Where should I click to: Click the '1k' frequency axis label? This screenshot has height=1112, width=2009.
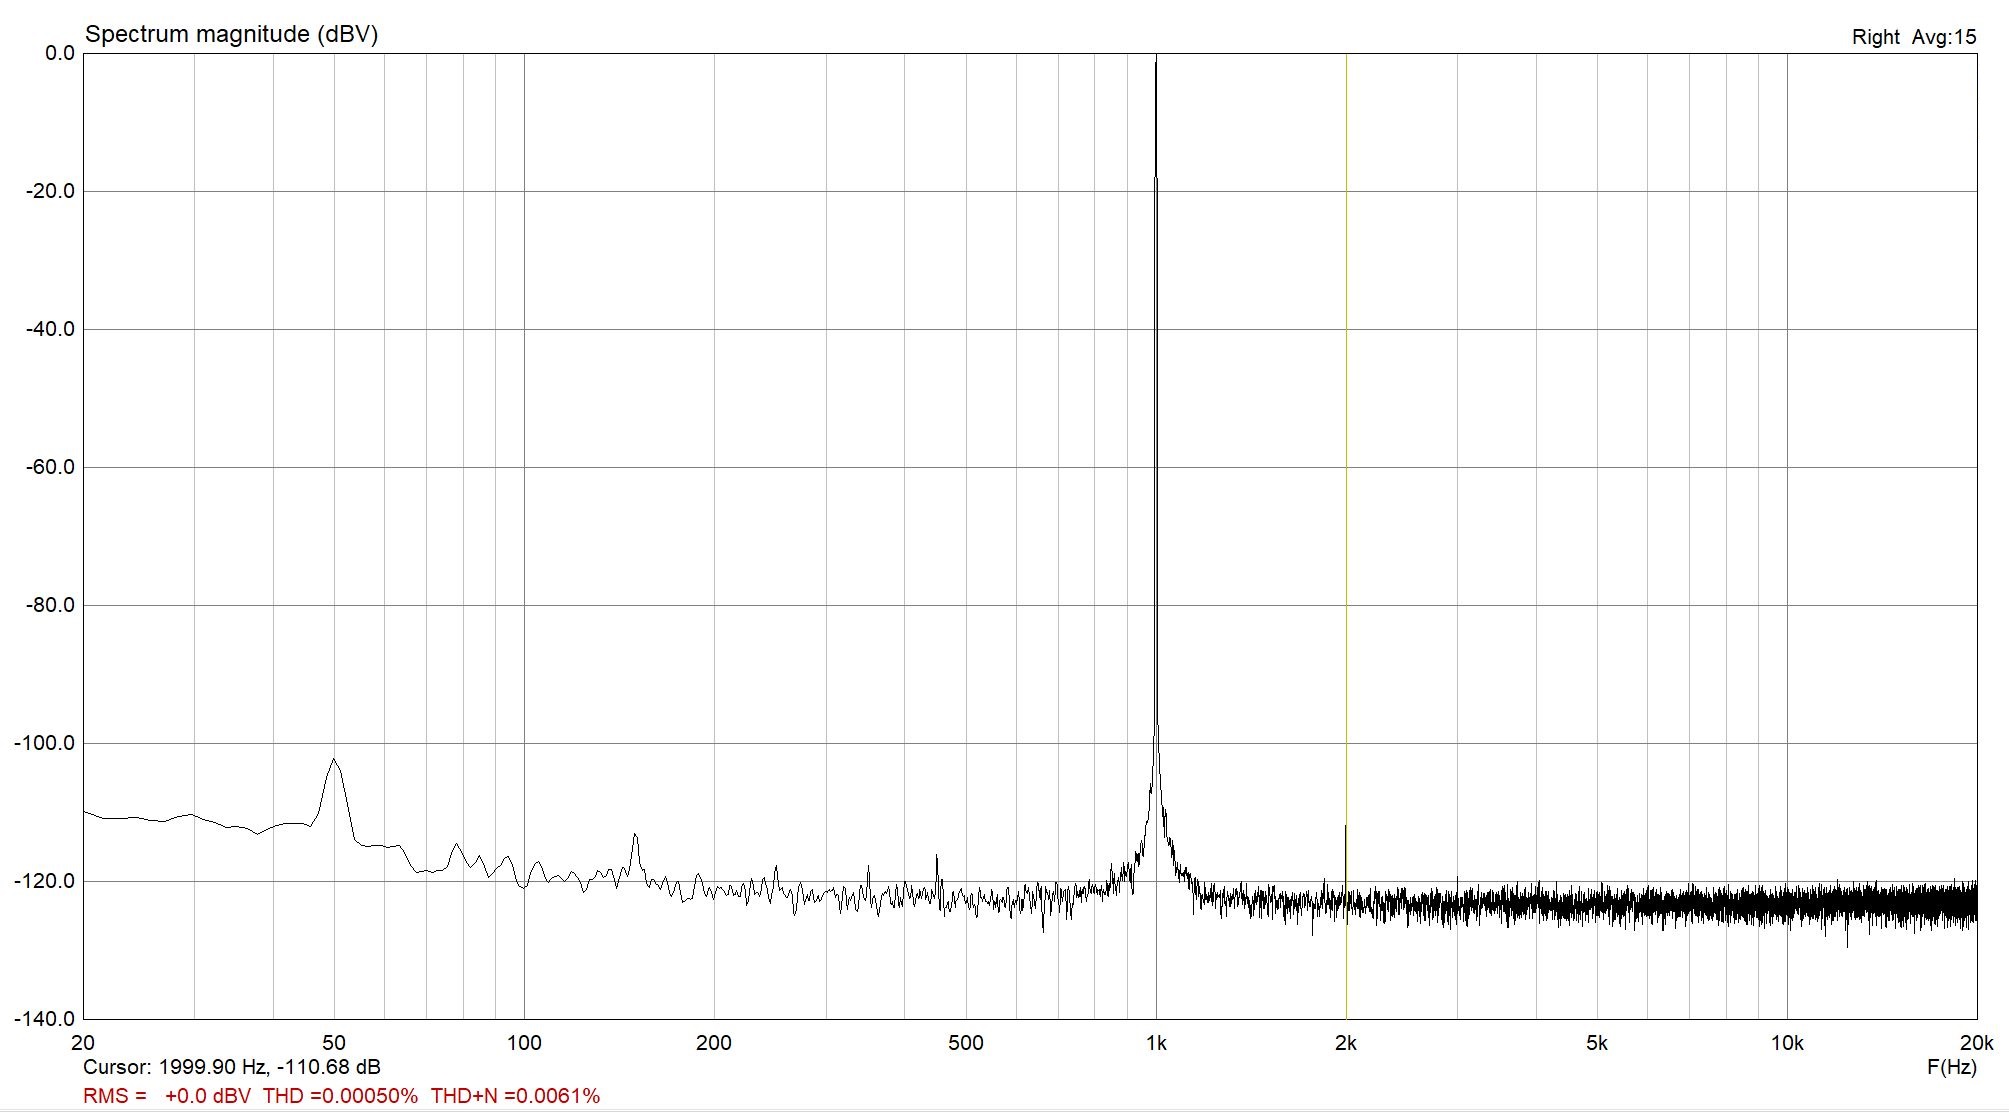click(1156, 1043)
